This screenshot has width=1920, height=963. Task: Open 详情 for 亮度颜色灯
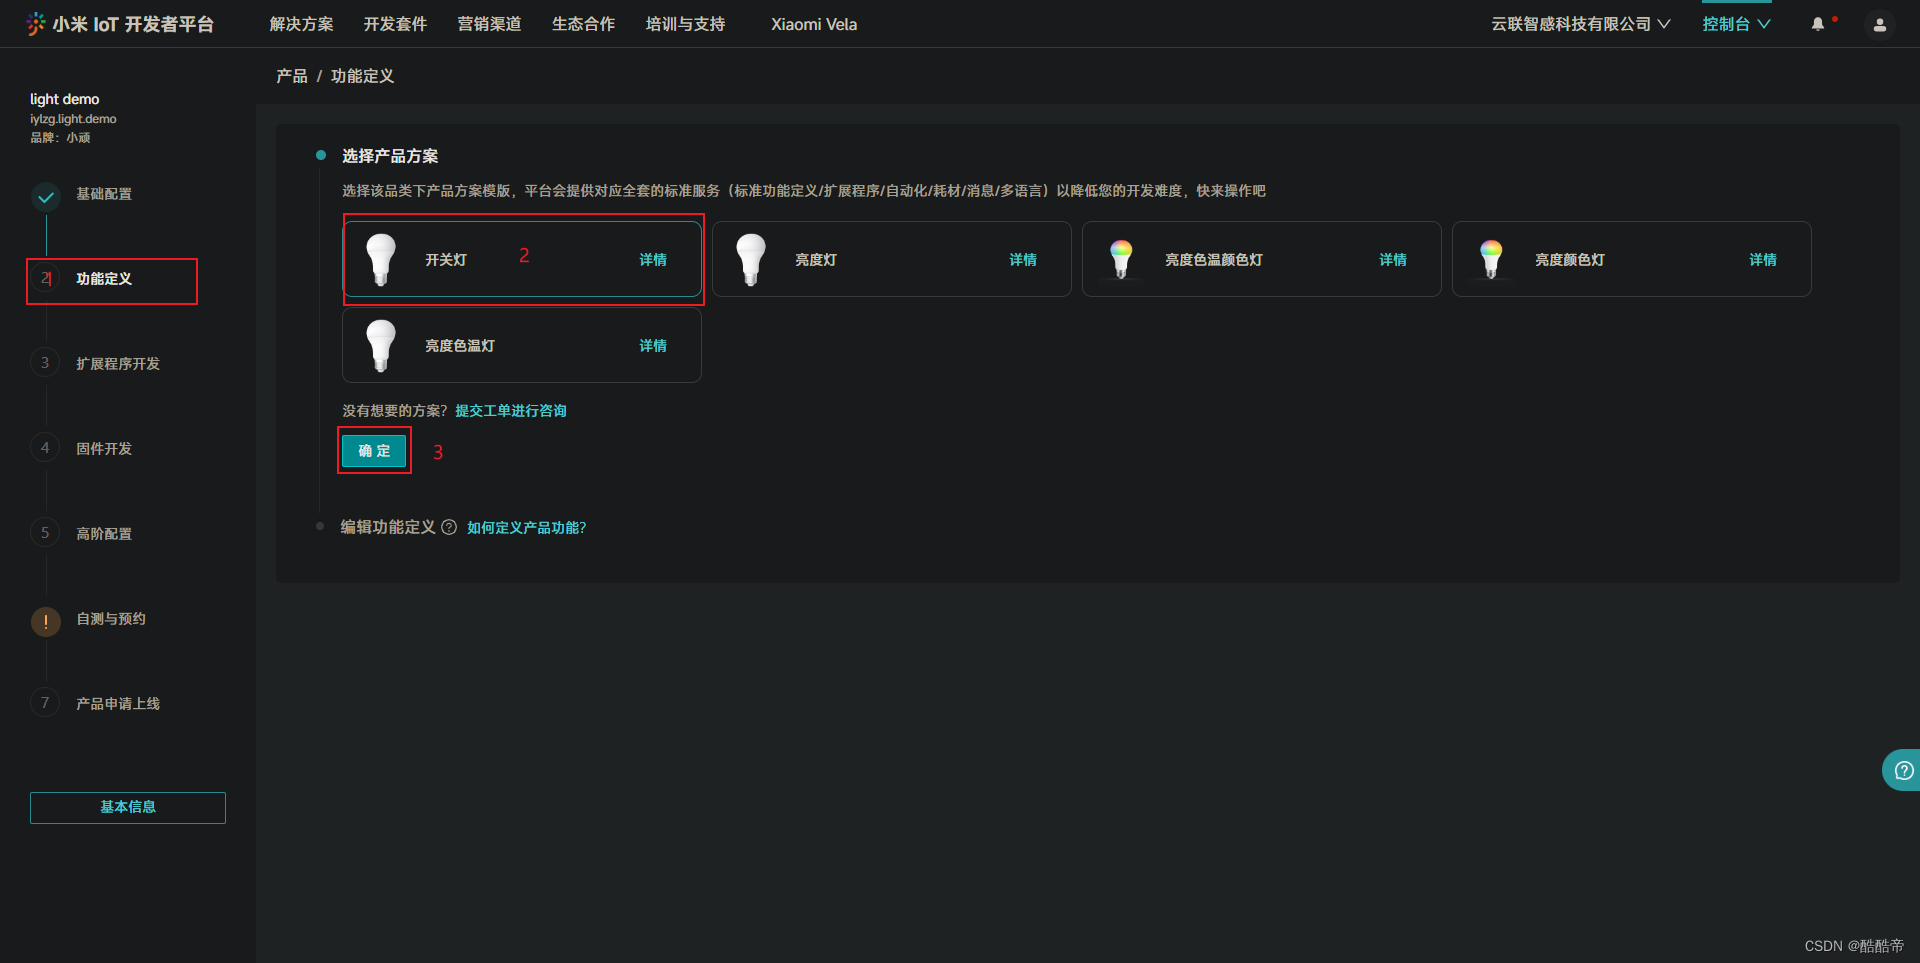pyautogui.click(x=1763, y=260)
